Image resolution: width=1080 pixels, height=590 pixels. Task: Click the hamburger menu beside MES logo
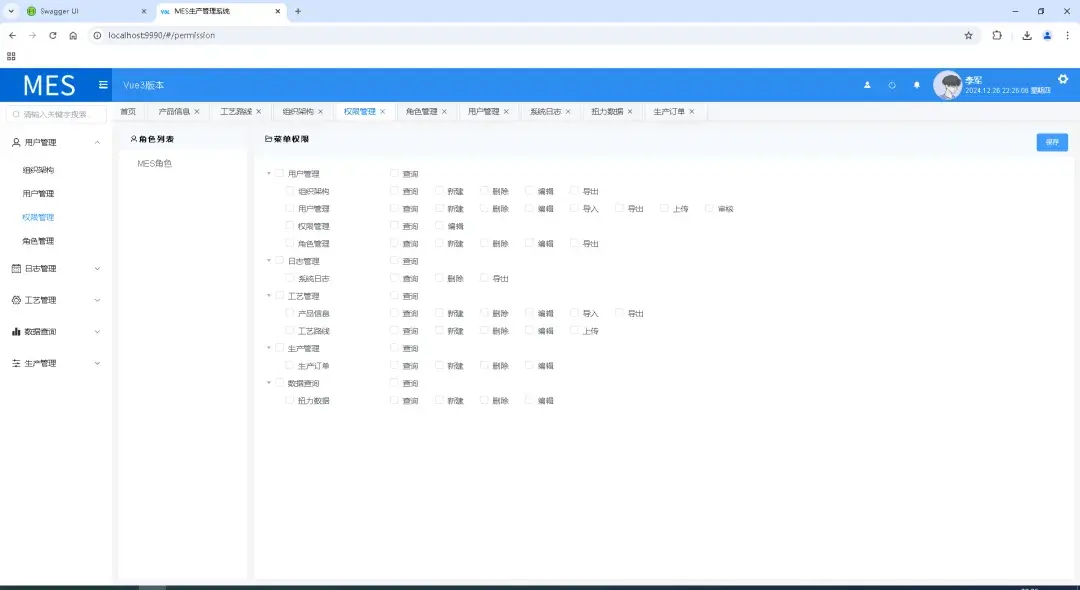(103, 85)
